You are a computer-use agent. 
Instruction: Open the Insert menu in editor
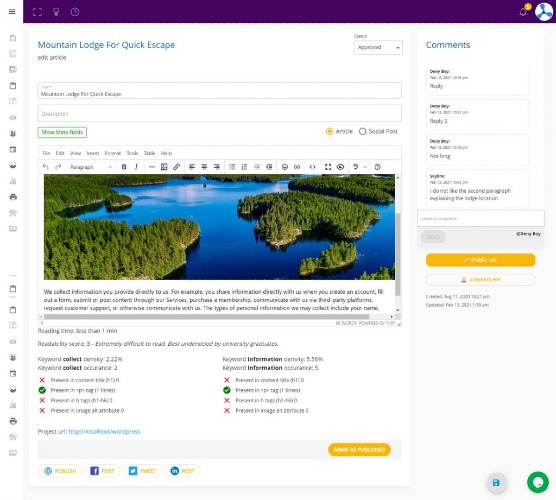[x=93, y=153]
